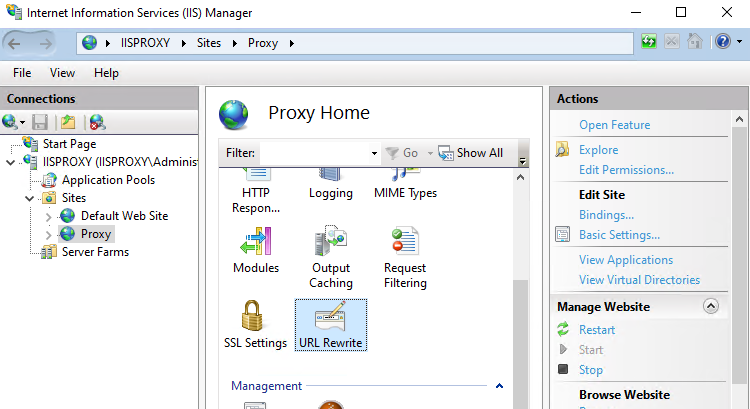Click the feature list scroll-up arrow
This screenshot has width=750, height=409.
(x=521, y=177)
